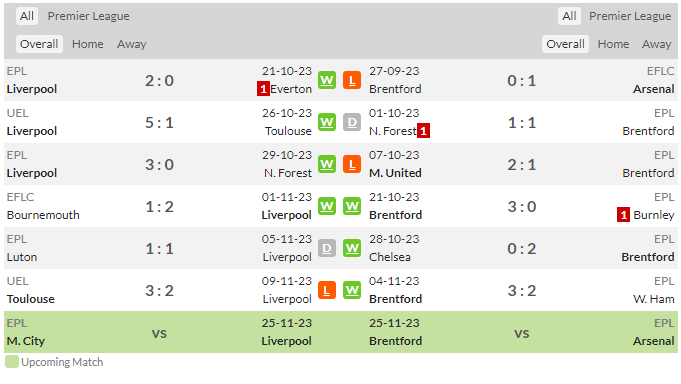
Task: Click the W badge for Brentford vs Burnley
Action: (x=352, y=206)
